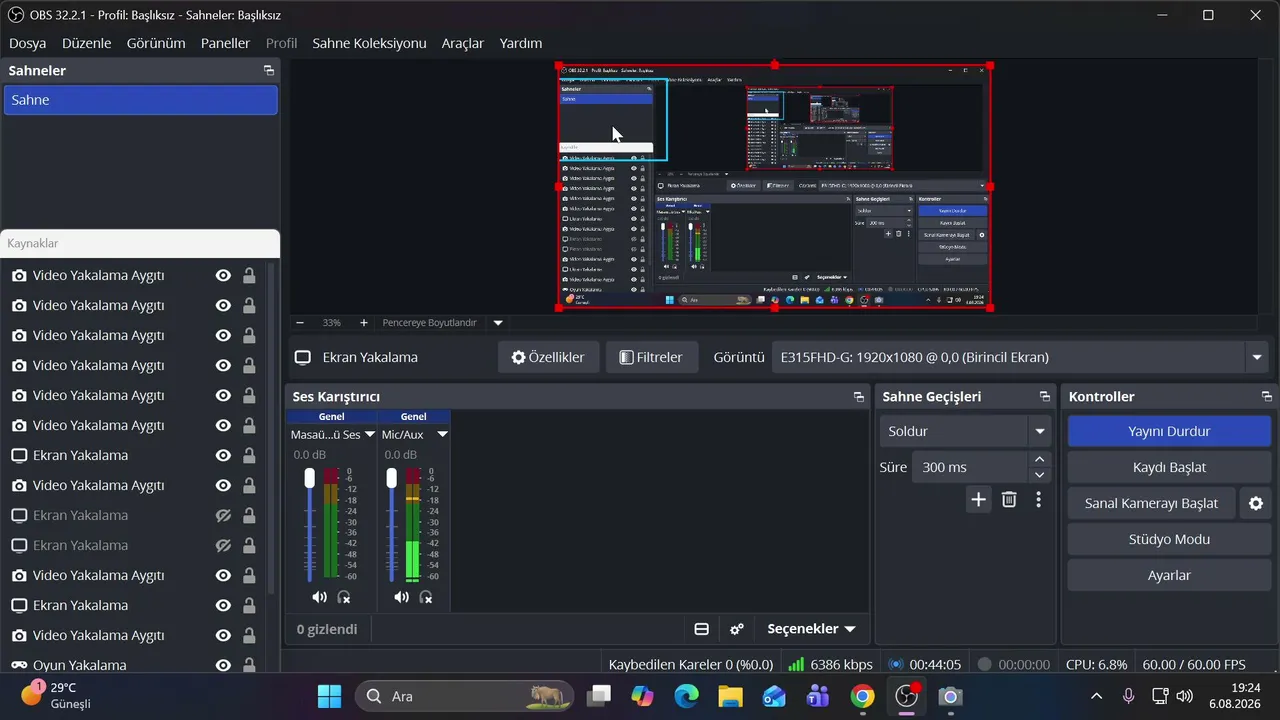This screenshot has width=1280, height=720.
Task: Toggle audio monitoring for Mic/Aux
Action: pyautogui.click(x=426, y=597)
